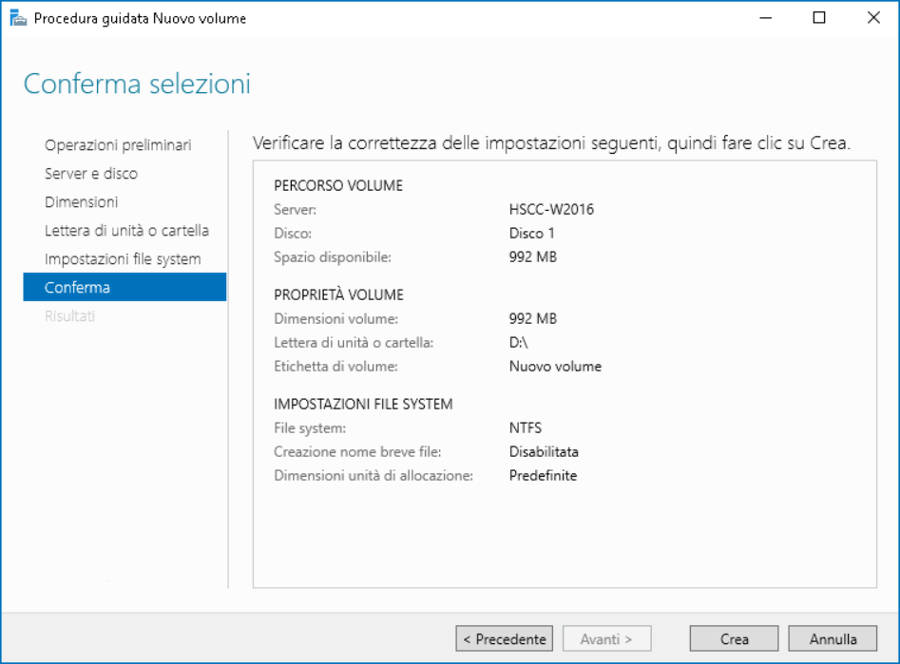This screenshot has height=664, width=900.
Task: Open the Server e disco step
Action: click(91, 173)
